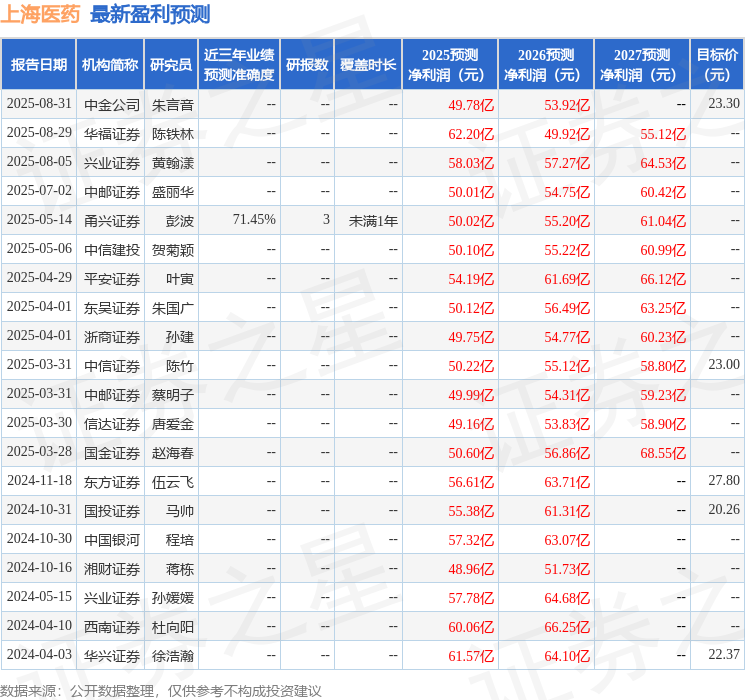
Task: Click the 48.96亿 profit value
Action: [471, 568]
